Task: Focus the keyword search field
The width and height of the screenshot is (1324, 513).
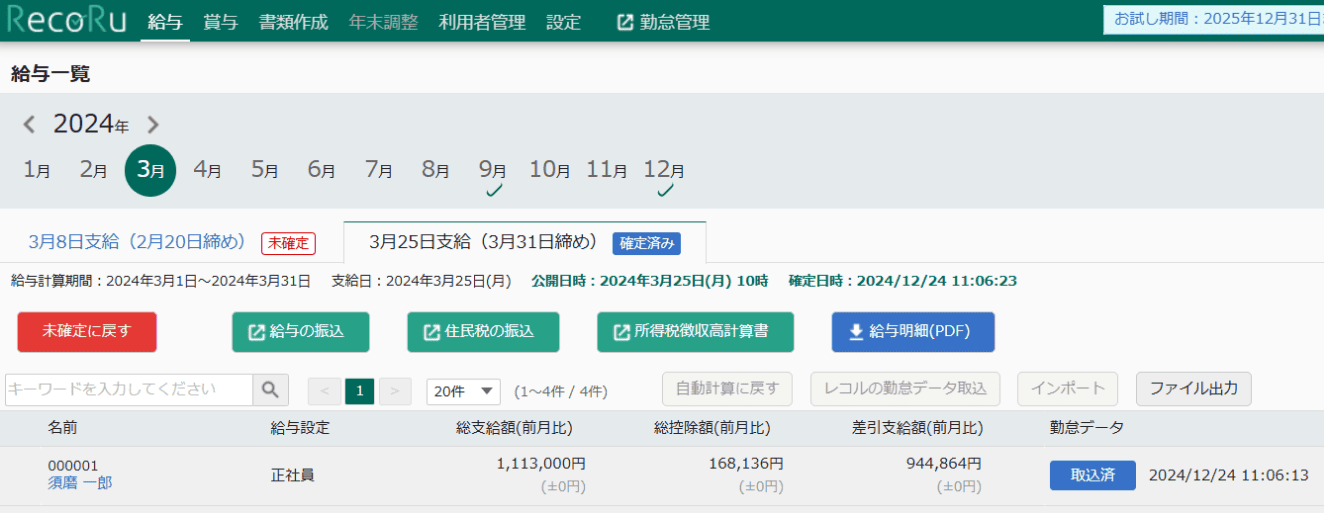Action: click(x=128, y=389)
